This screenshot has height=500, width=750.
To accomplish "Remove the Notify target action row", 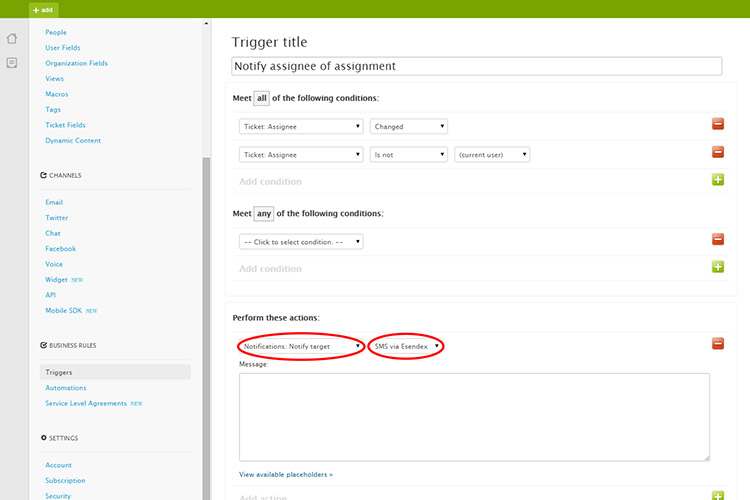I will click(717, 344).
